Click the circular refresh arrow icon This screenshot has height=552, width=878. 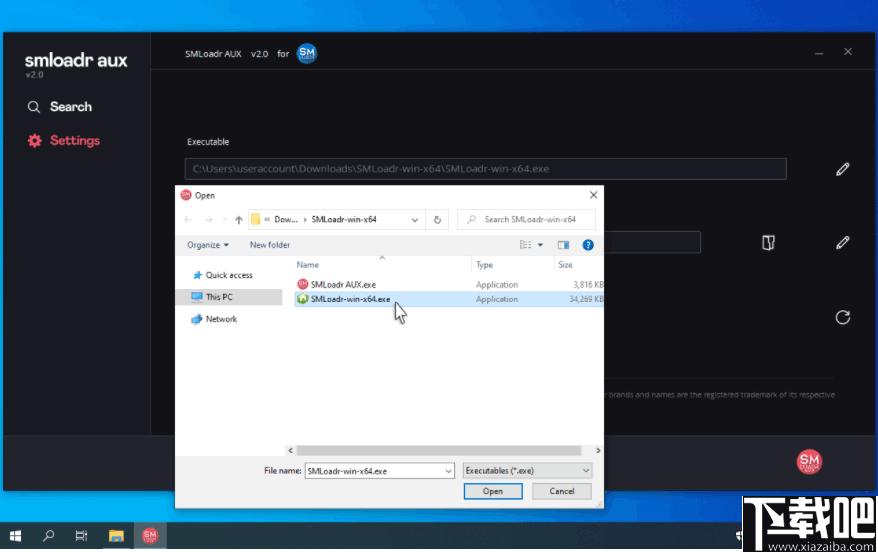(842, 317)
